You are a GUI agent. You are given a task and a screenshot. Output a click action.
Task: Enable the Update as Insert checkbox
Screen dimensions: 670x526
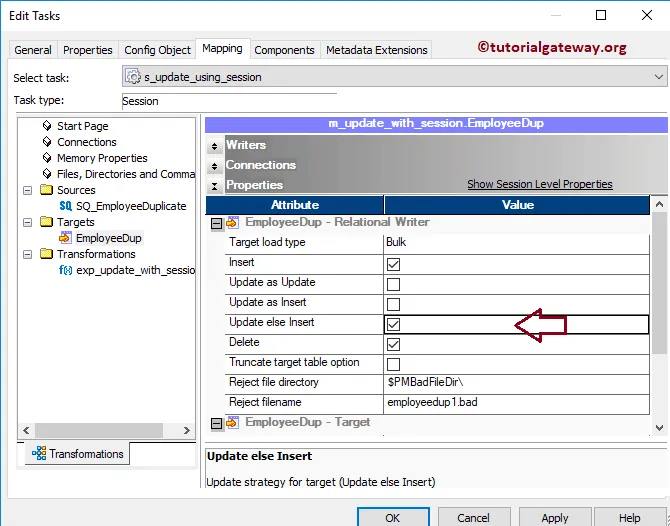pyautogui.click(x=393, y=304)
